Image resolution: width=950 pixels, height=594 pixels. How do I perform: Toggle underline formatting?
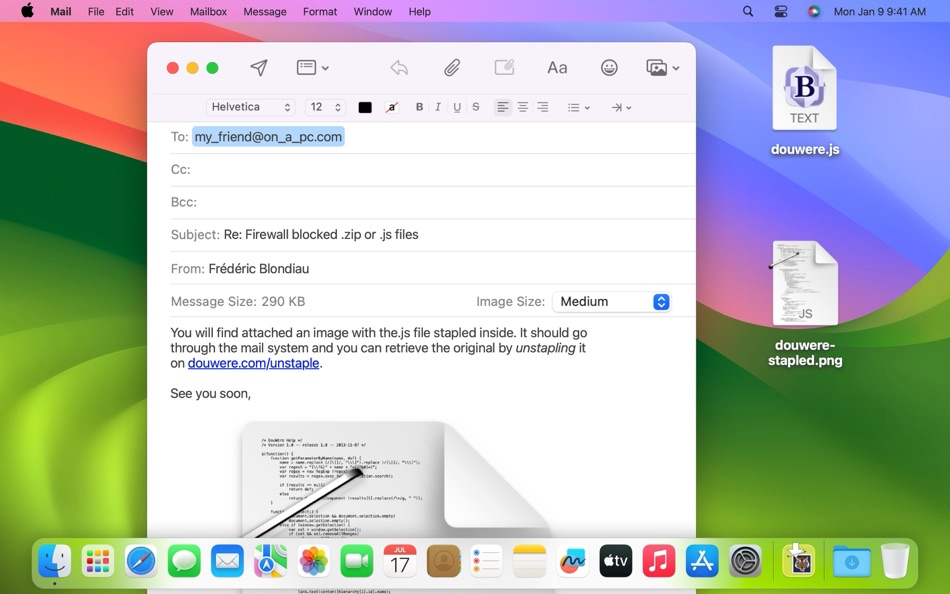457,107
